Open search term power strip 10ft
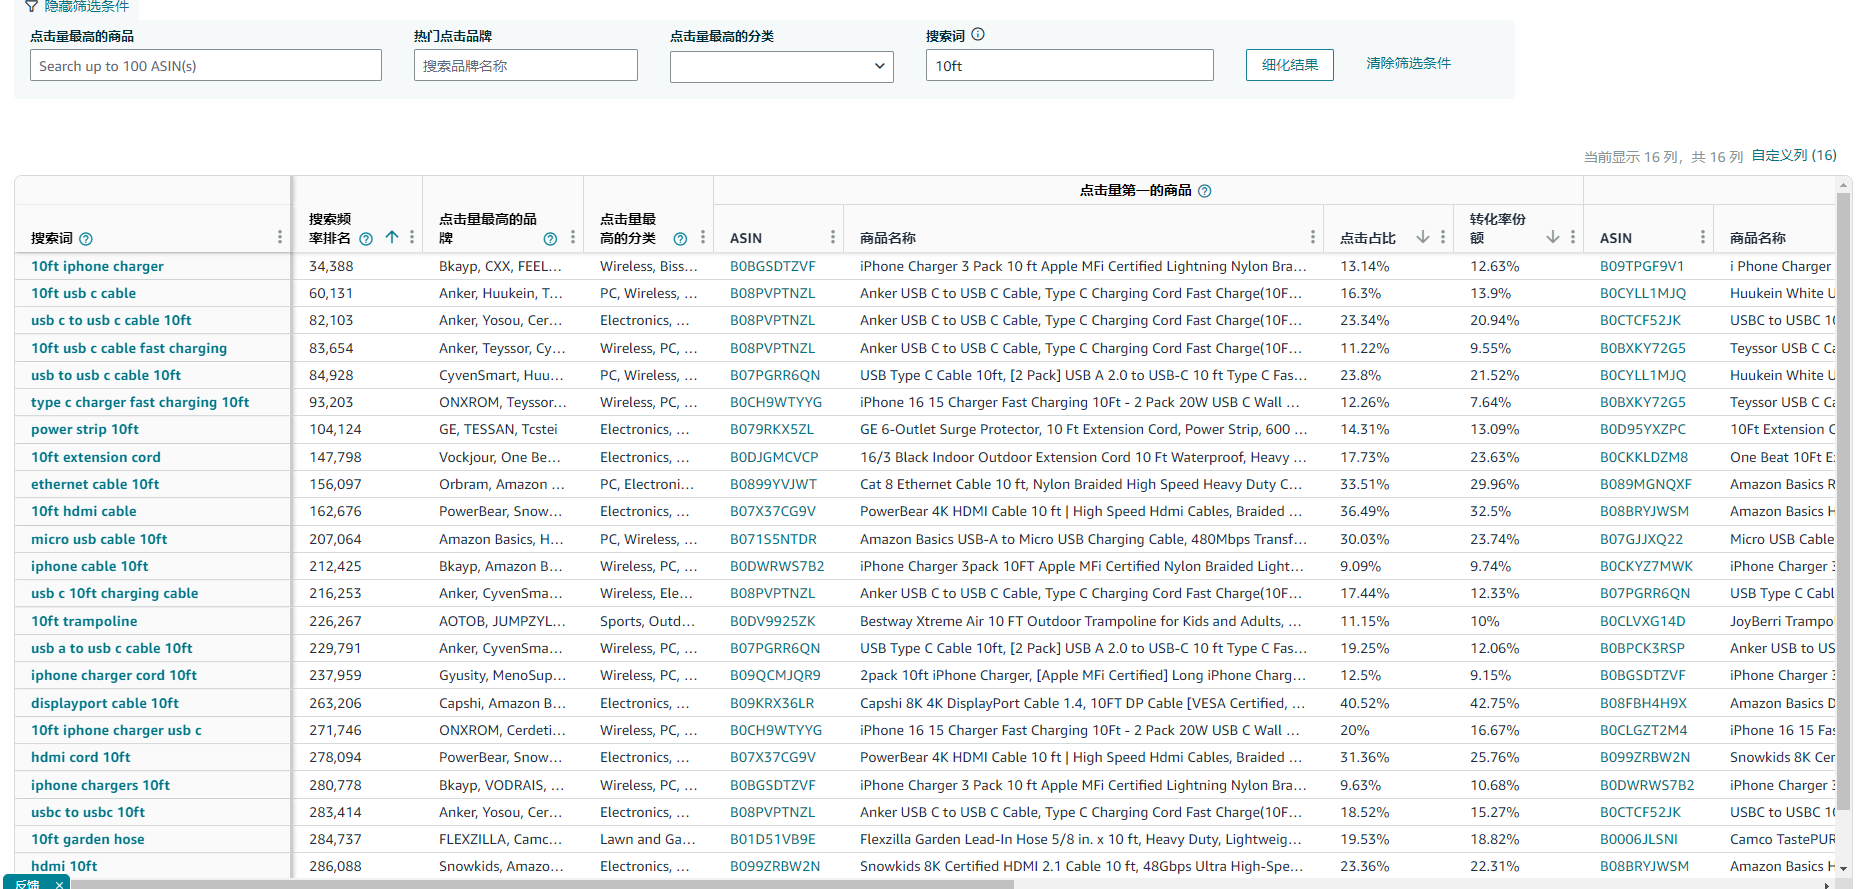This screenshot has width=1868, height=889. pyautogui.click(x=85, y=429)
